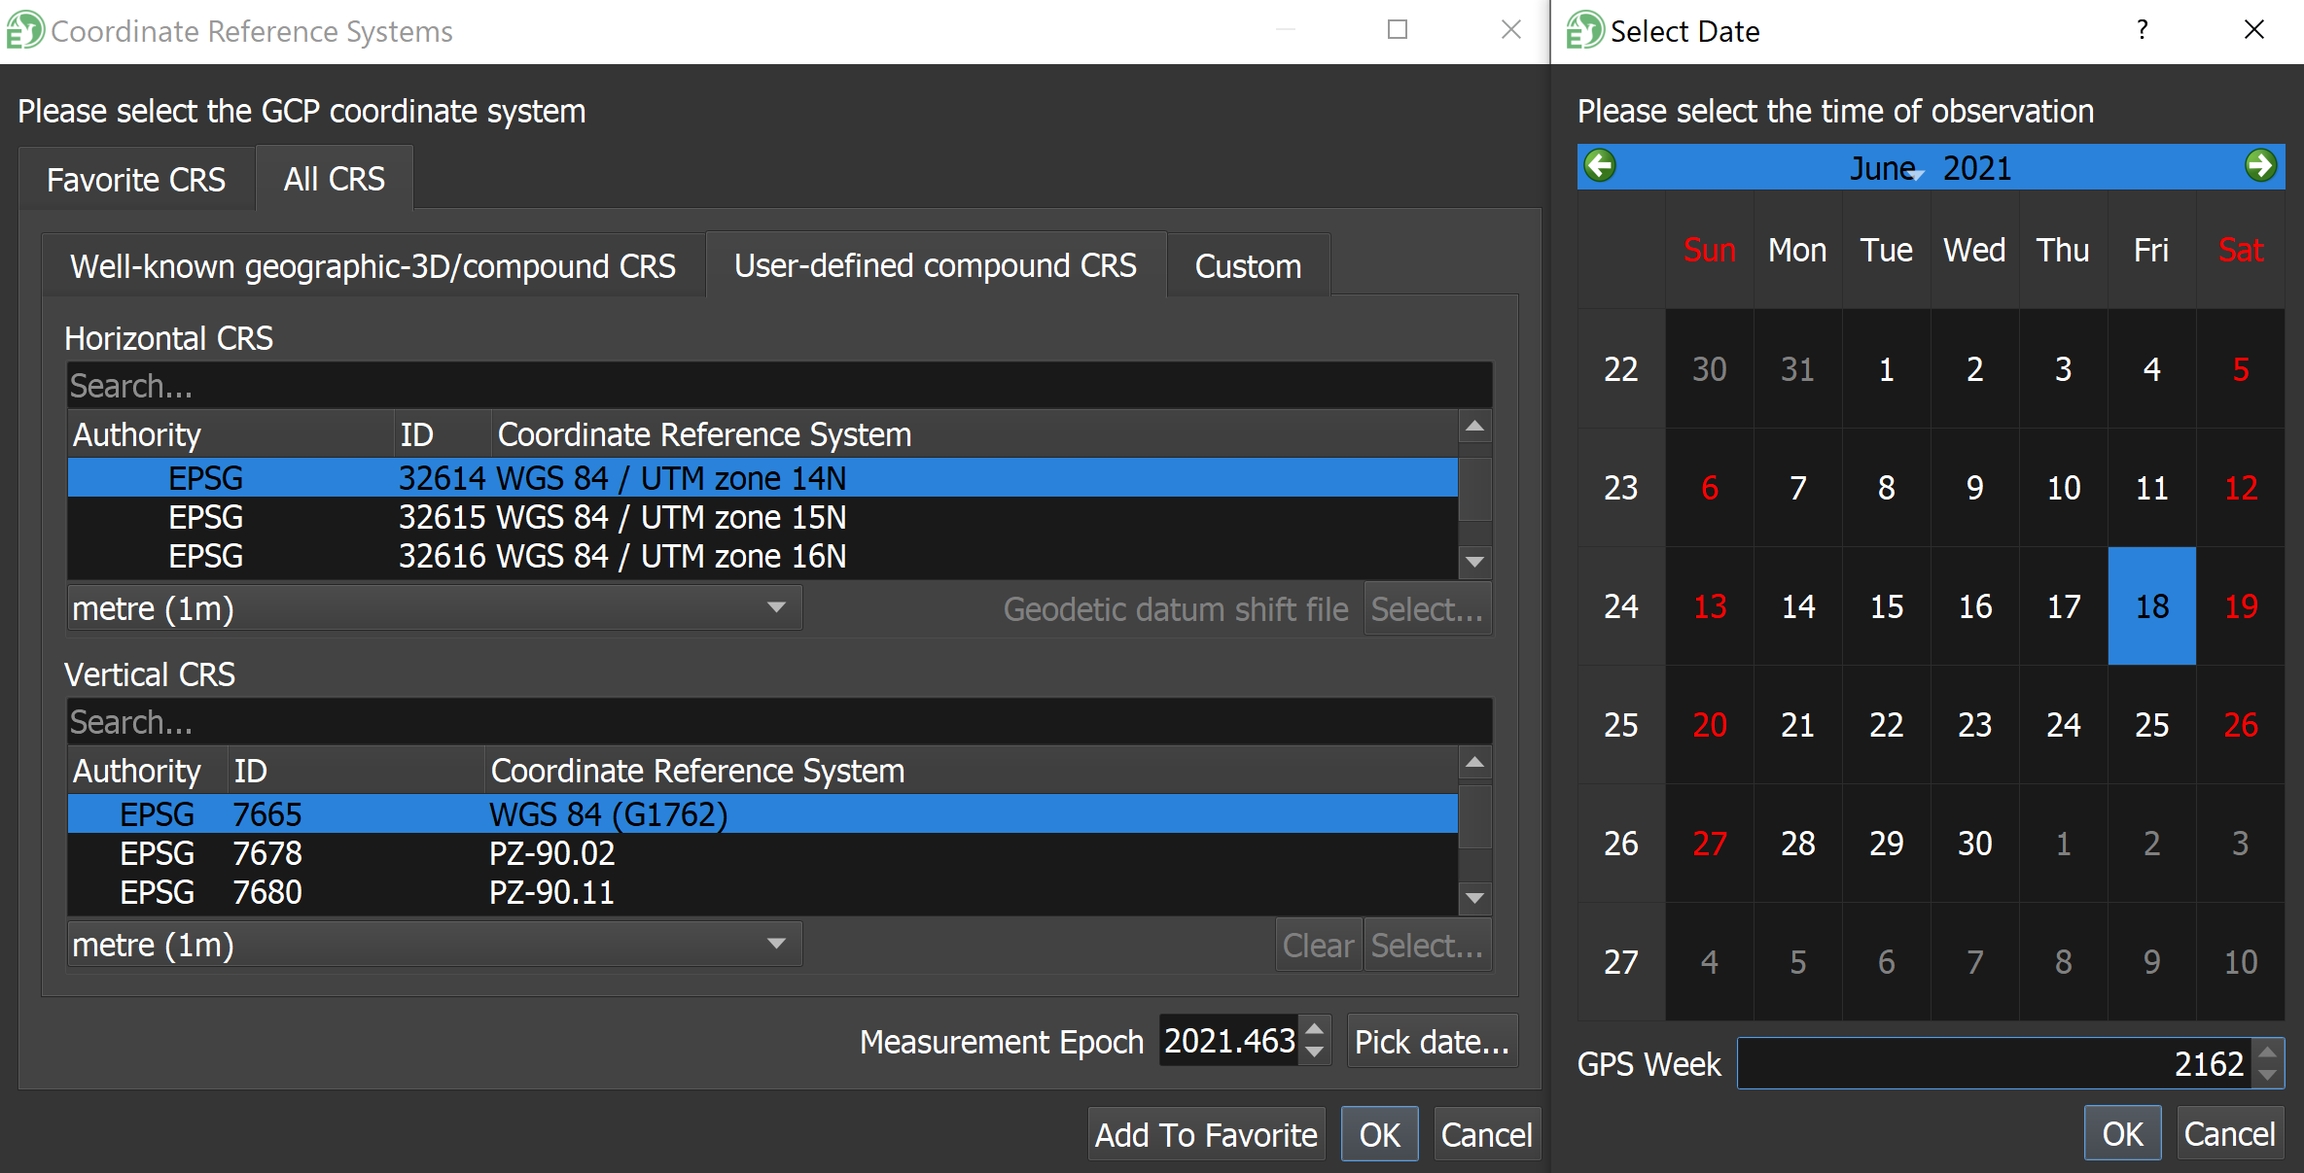Select June 29 Tuesday in calendar
Viewport: 2304px width, 1173px height.
(1886, 843)
